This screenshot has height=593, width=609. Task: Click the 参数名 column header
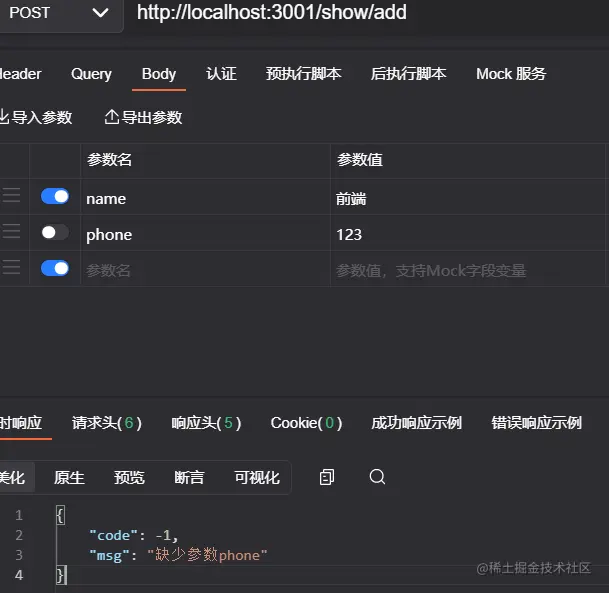110,160
